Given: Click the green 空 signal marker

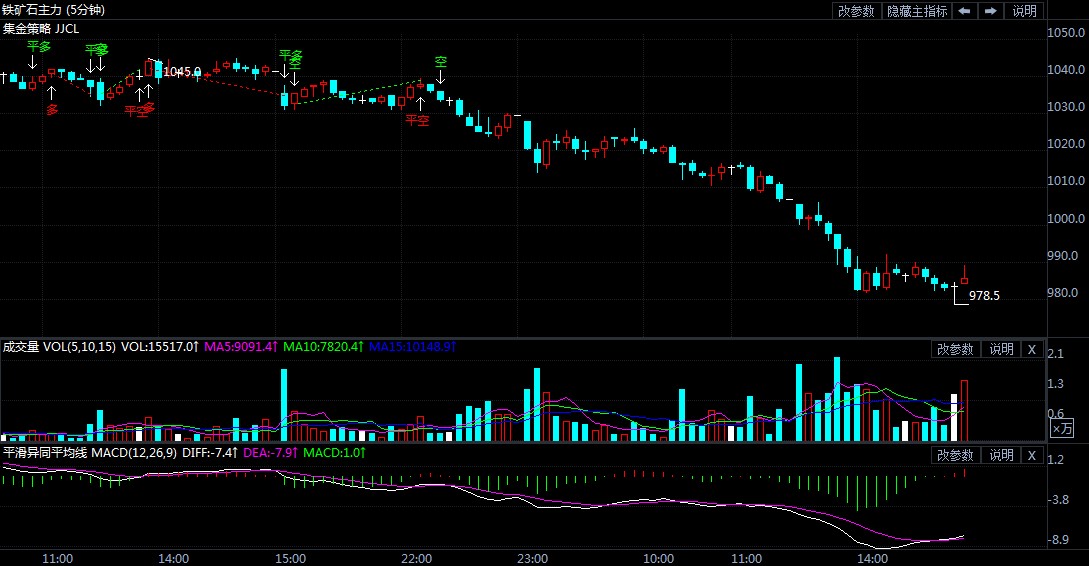Looking at the screenshot, I should click(x=441, y=62).
